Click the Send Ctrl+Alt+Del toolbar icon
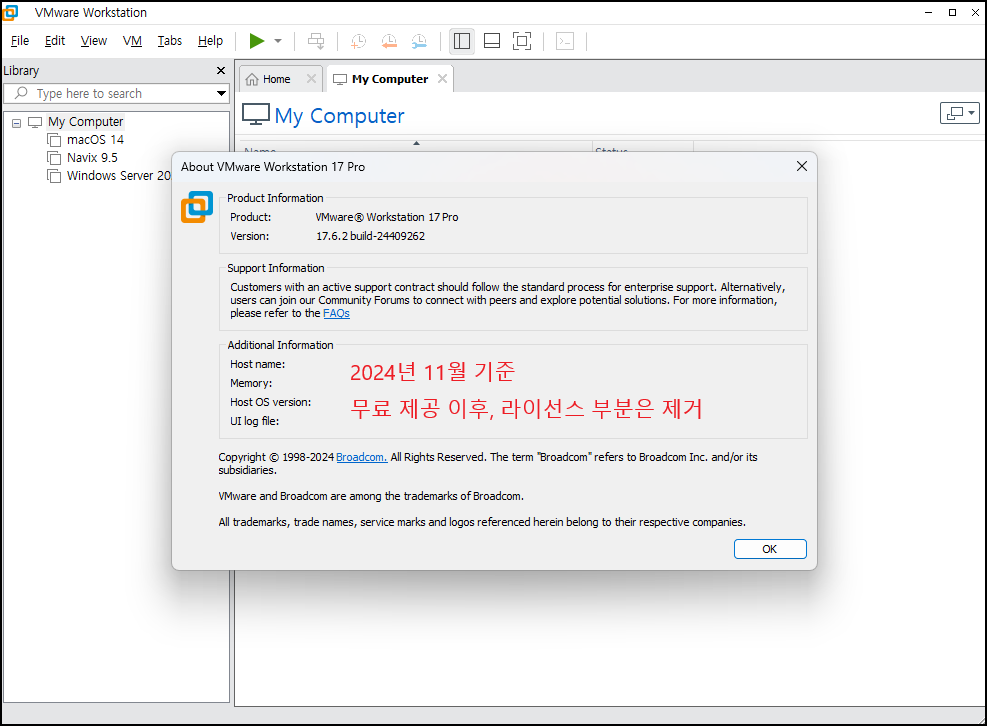 pos(316,41)
